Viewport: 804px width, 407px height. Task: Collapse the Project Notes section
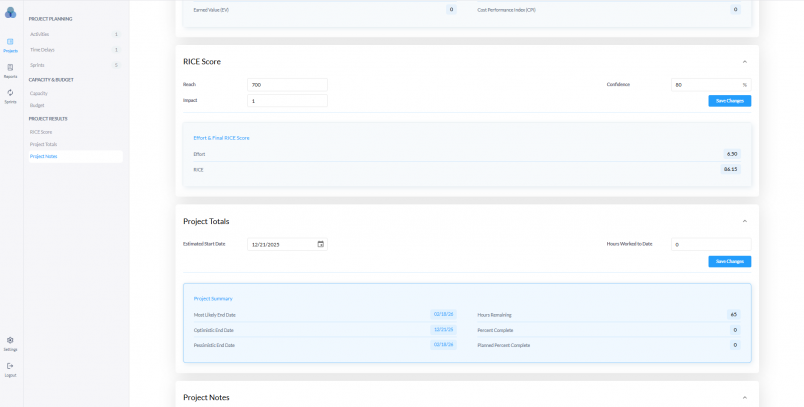pos(744,397)
